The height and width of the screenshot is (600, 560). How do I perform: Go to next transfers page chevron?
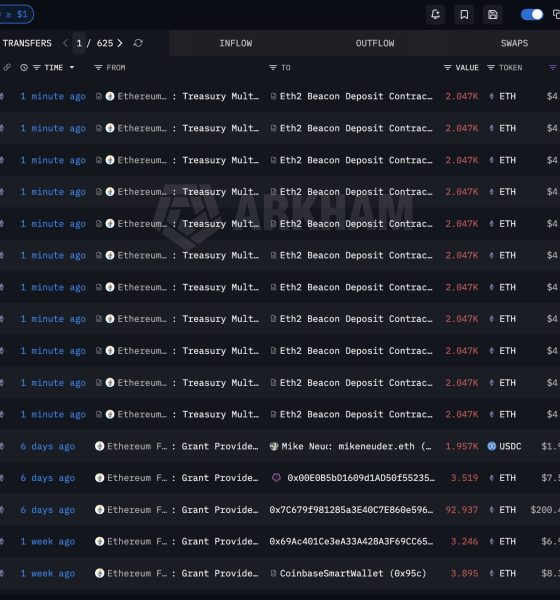click(120, 43)
